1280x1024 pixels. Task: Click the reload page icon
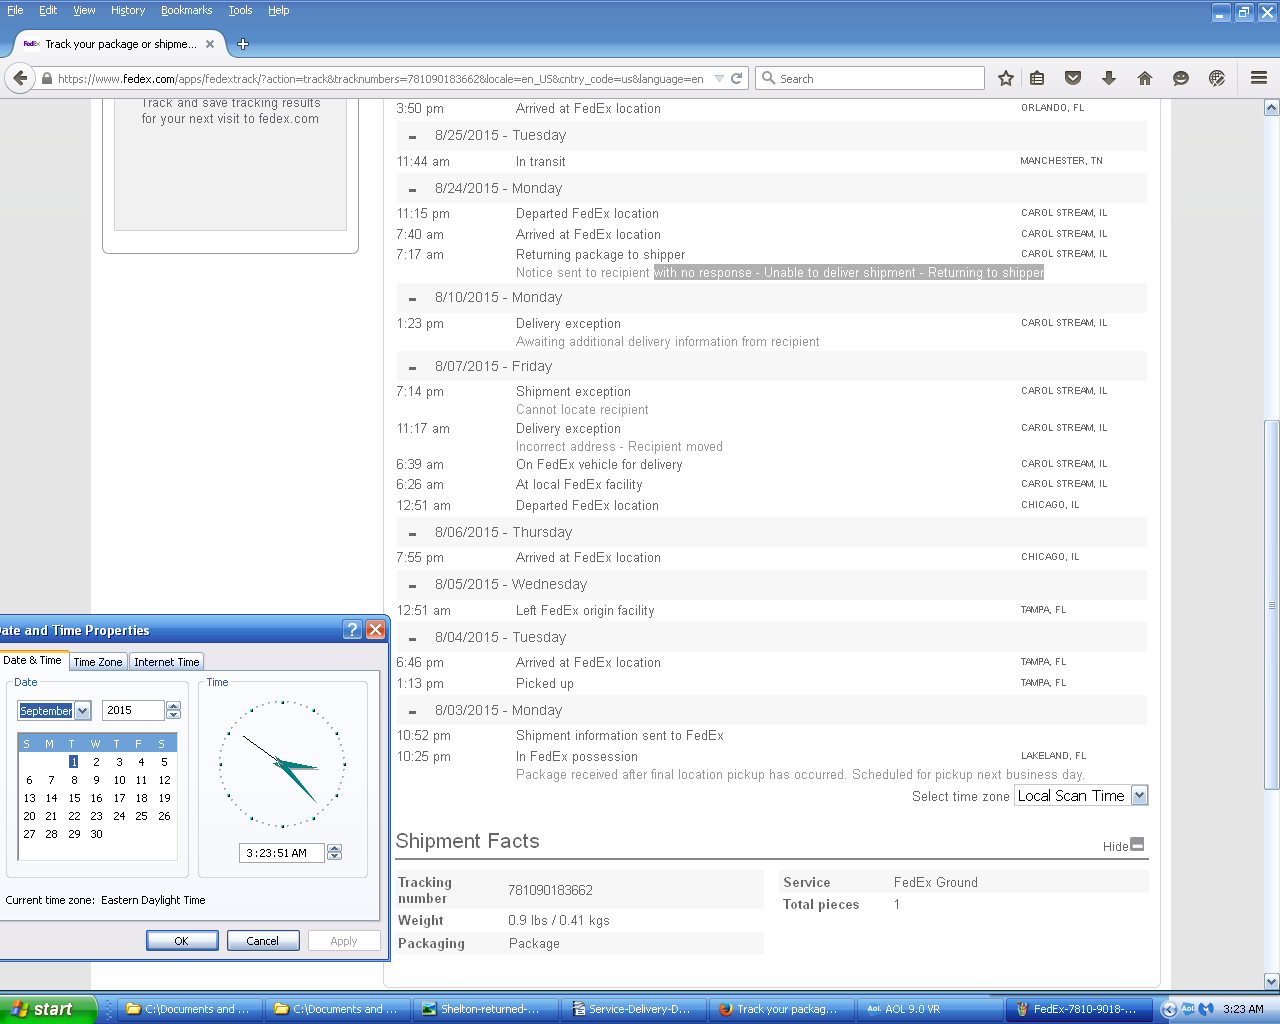tap(737, 78)
